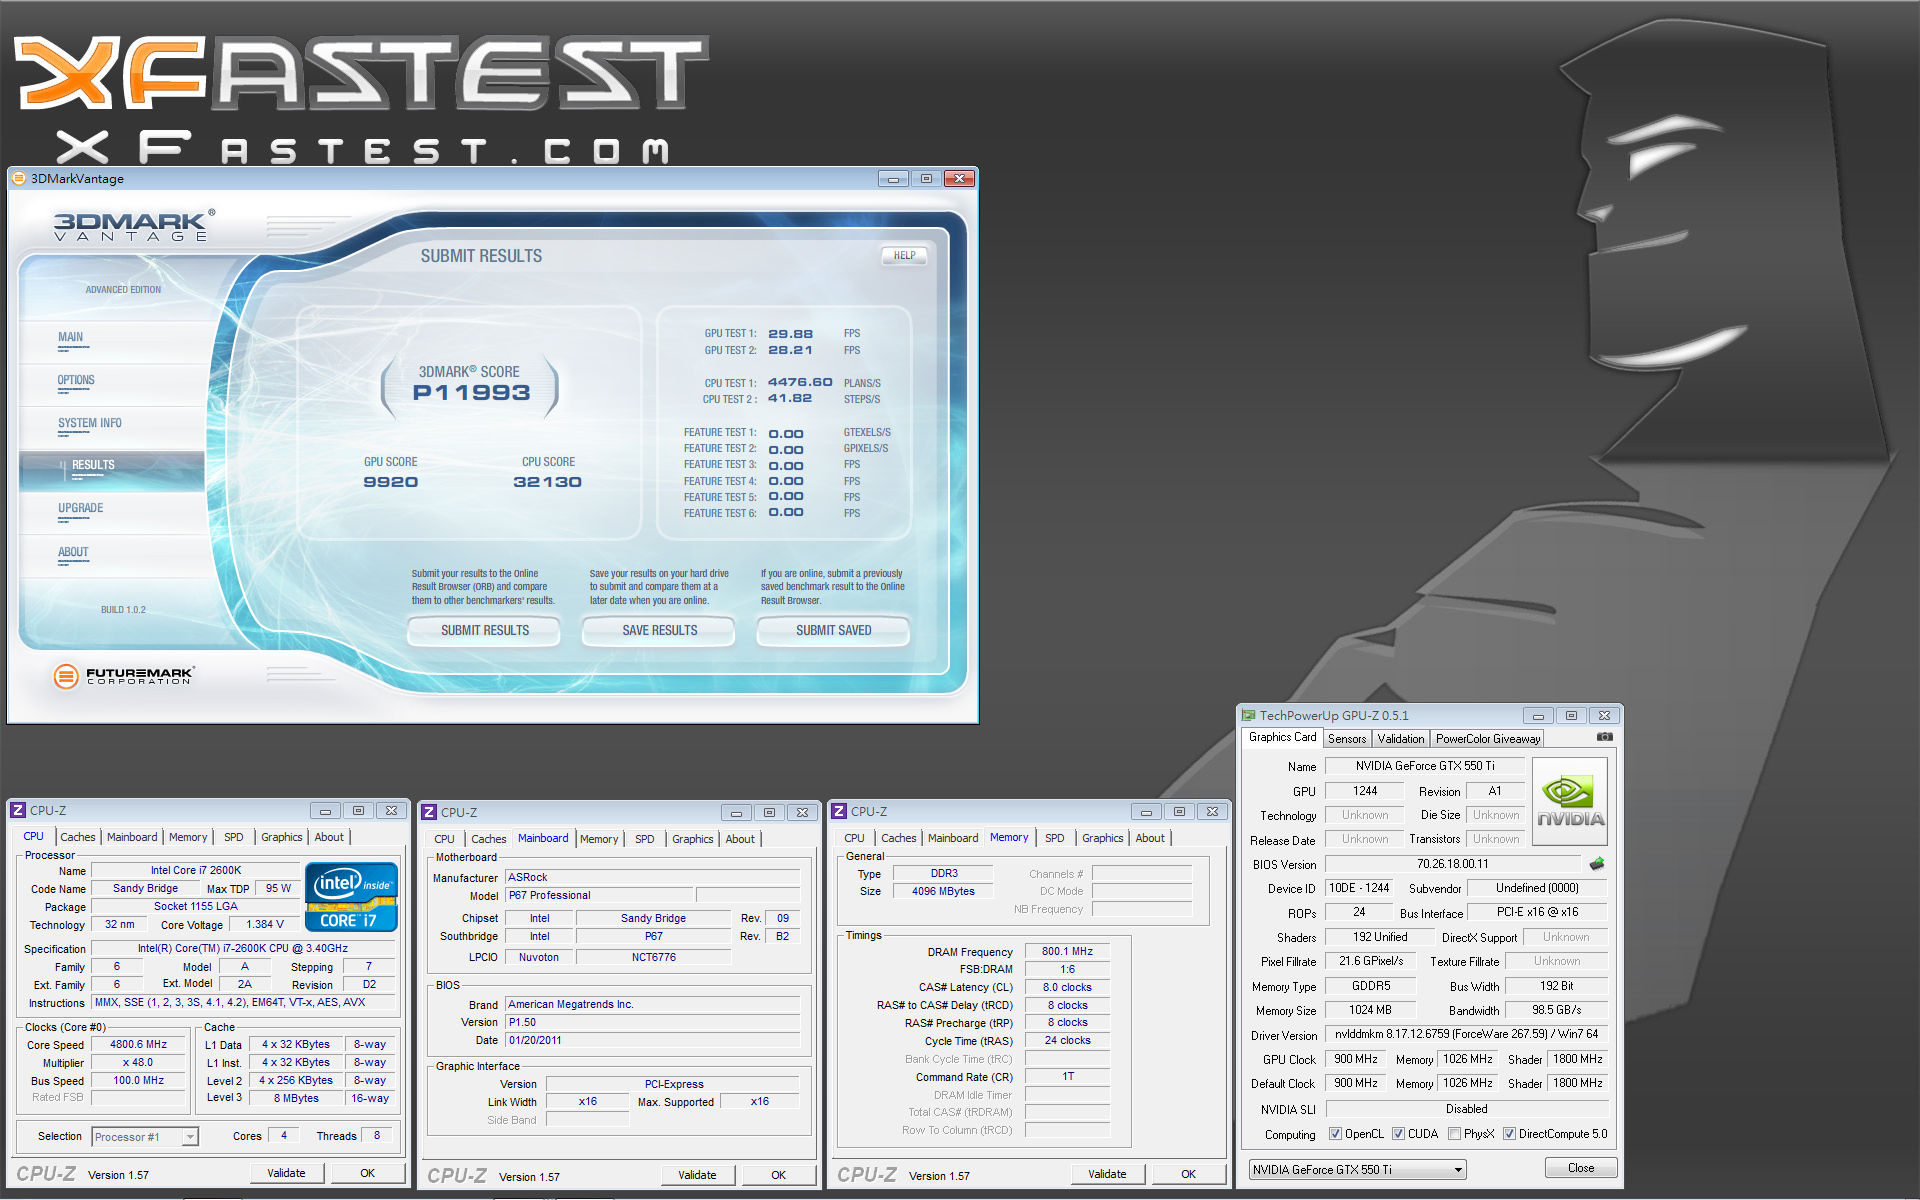Click the Futuremark Corporation logo
Viewport: 1920px width, 1200px height.
(x=124, y=677)
